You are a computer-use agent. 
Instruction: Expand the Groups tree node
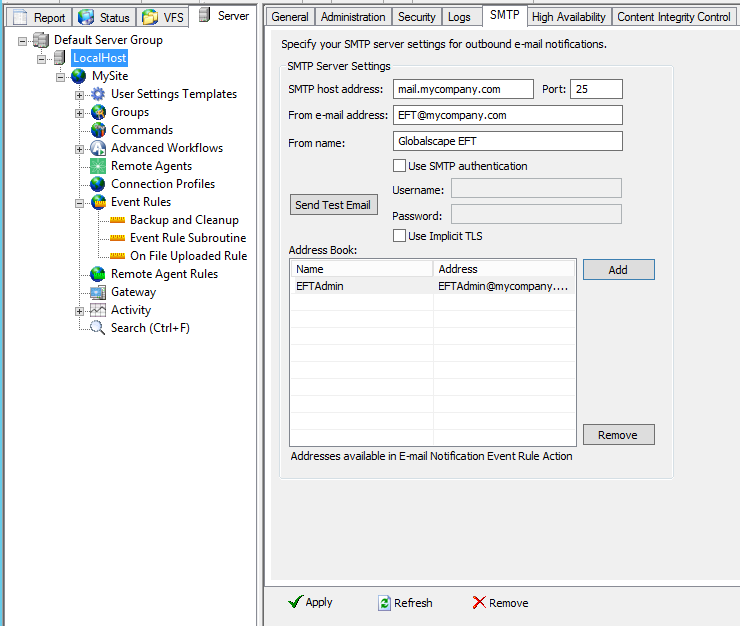[x=79, y=113]
